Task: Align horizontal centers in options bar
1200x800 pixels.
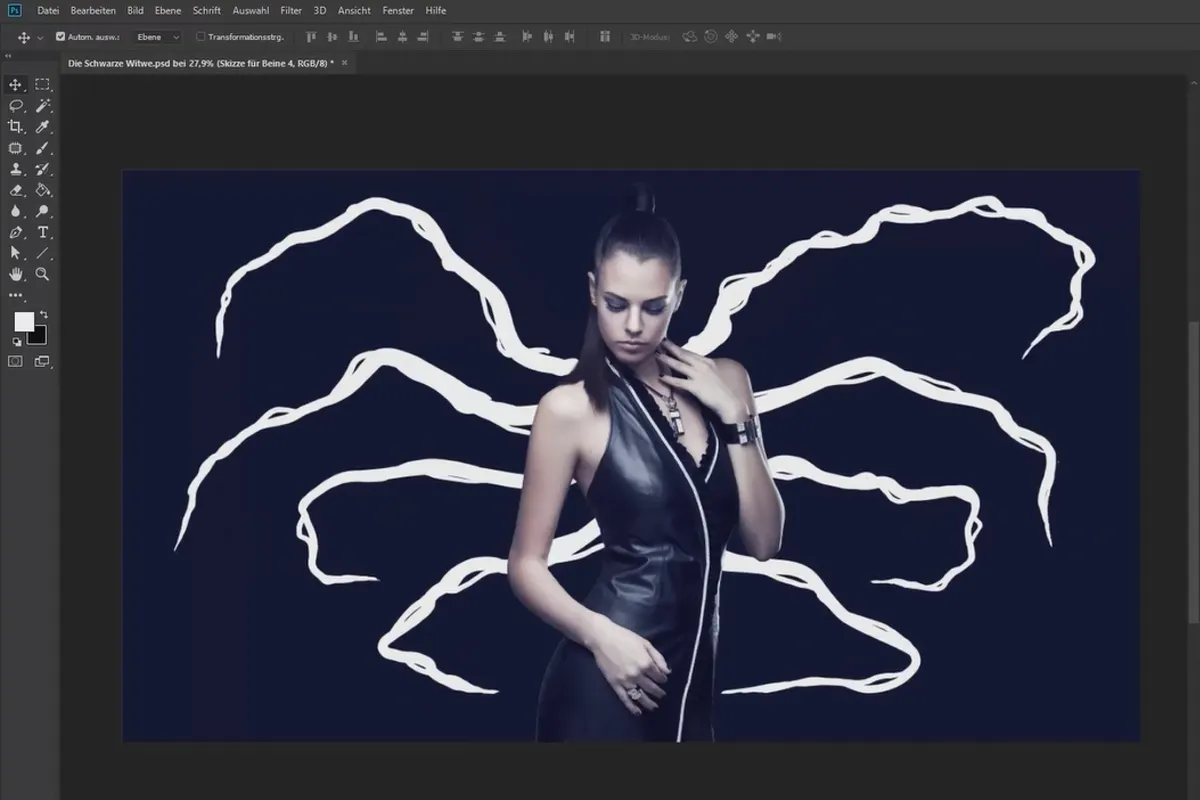Action: pyautogui.click(x=402, y=37)
